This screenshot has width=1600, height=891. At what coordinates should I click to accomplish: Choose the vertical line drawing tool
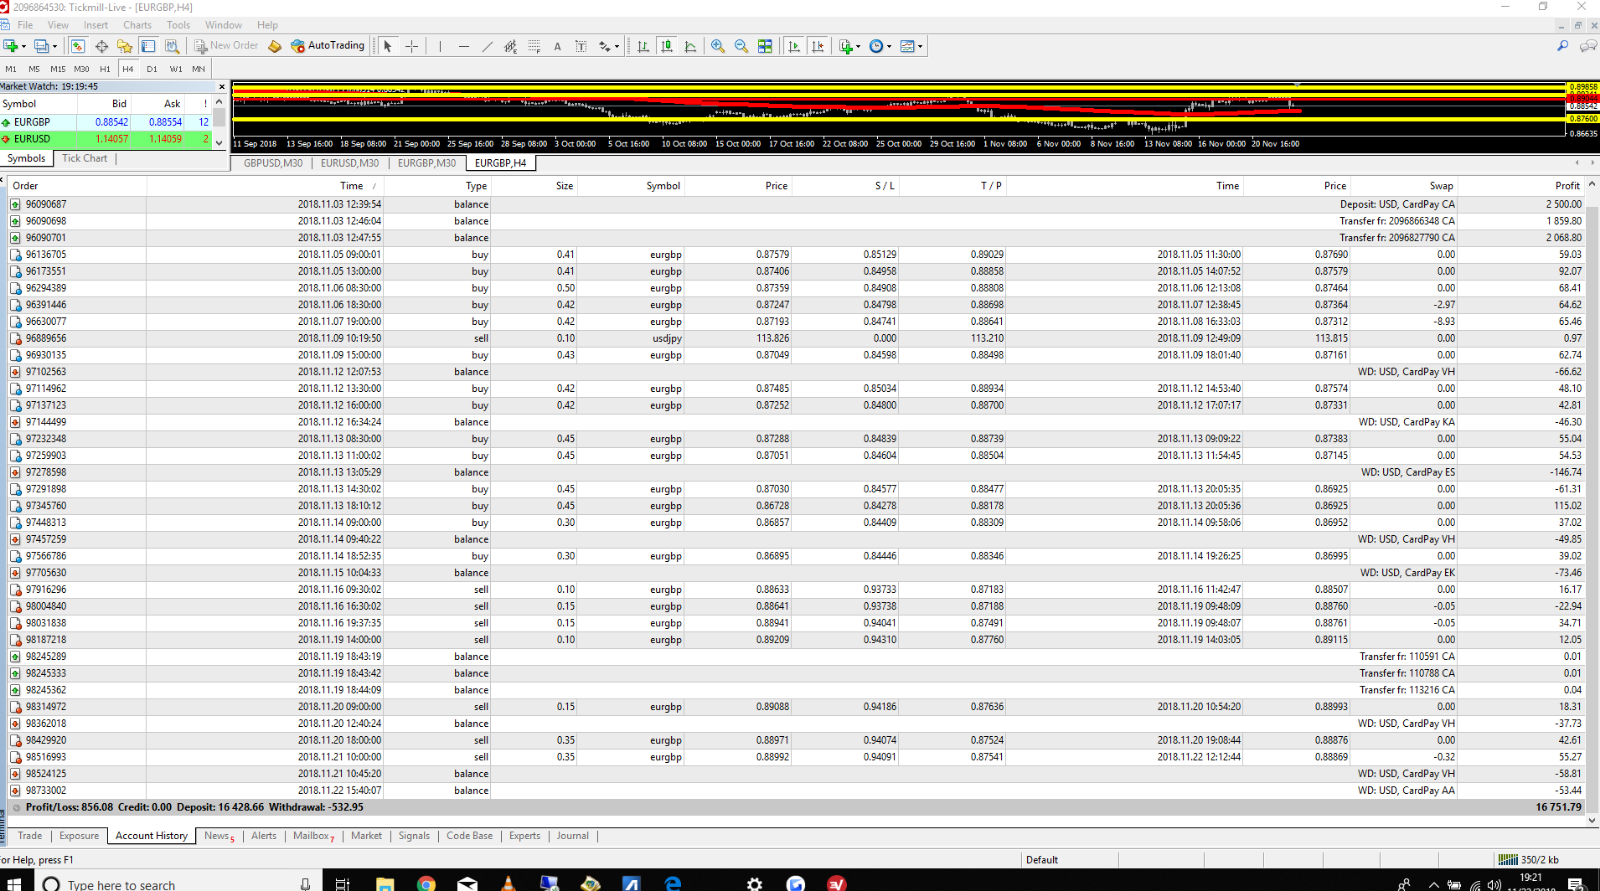(x=440, y=46)
